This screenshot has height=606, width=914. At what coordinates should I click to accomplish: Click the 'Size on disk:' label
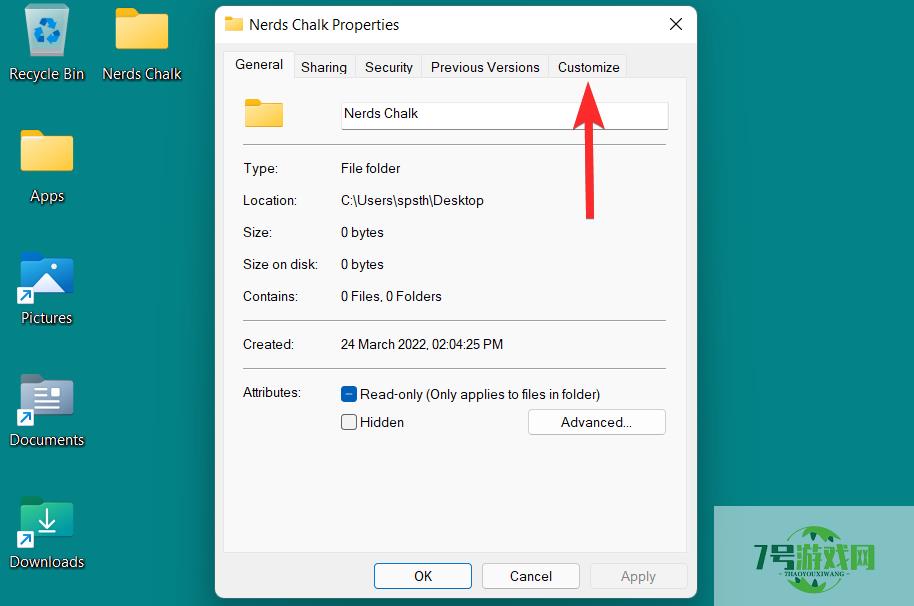click(x=280, y=265)
